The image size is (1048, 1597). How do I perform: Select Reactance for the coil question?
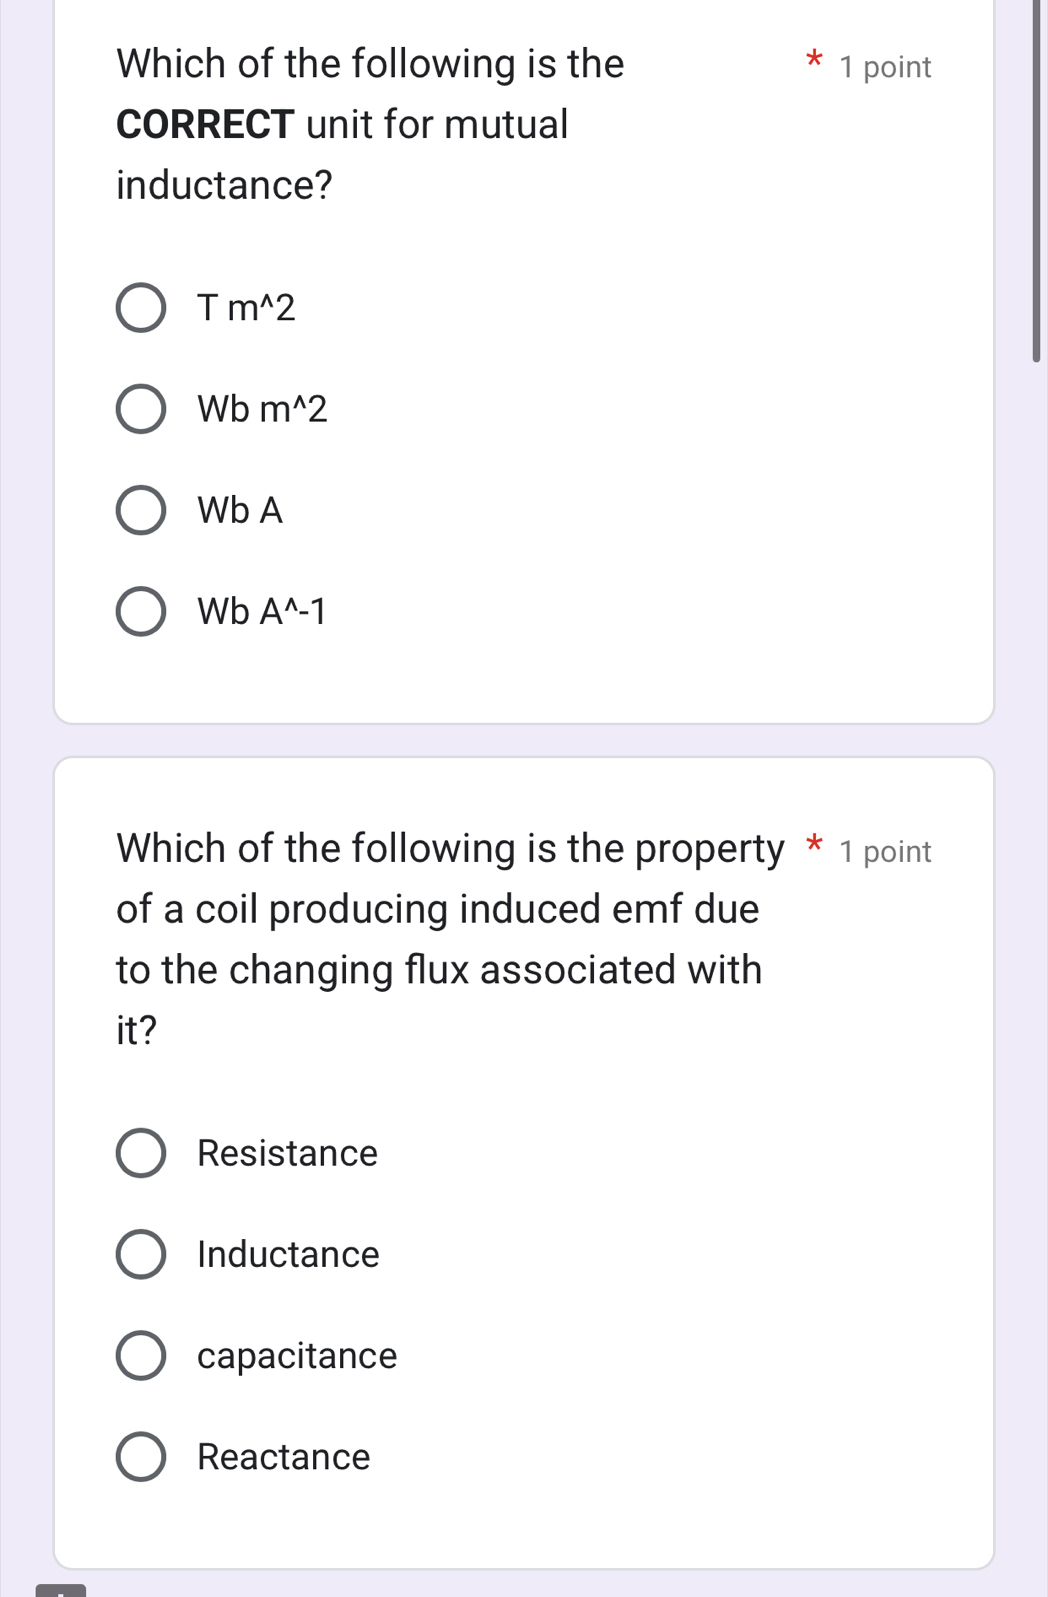click(x=143, y=1458)
